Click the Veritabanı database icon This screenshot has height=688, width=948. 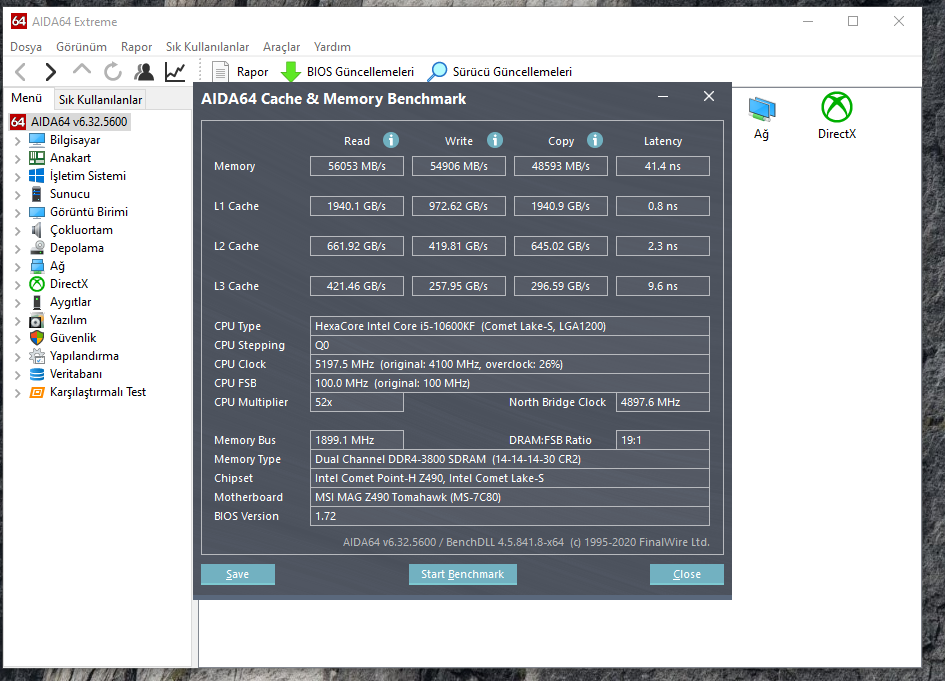pos(37,374)
